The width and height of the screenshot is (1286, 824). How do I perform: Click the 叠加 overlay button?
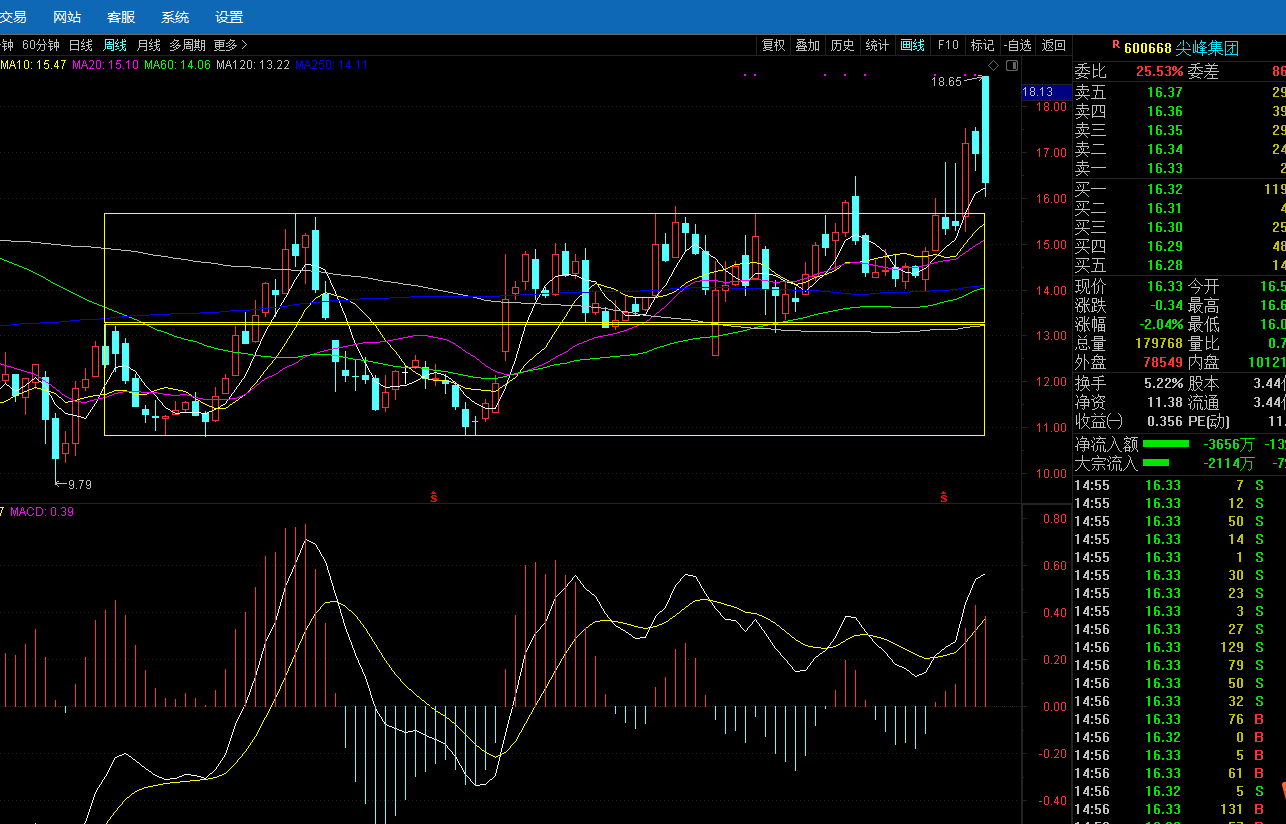click(808, 45)
